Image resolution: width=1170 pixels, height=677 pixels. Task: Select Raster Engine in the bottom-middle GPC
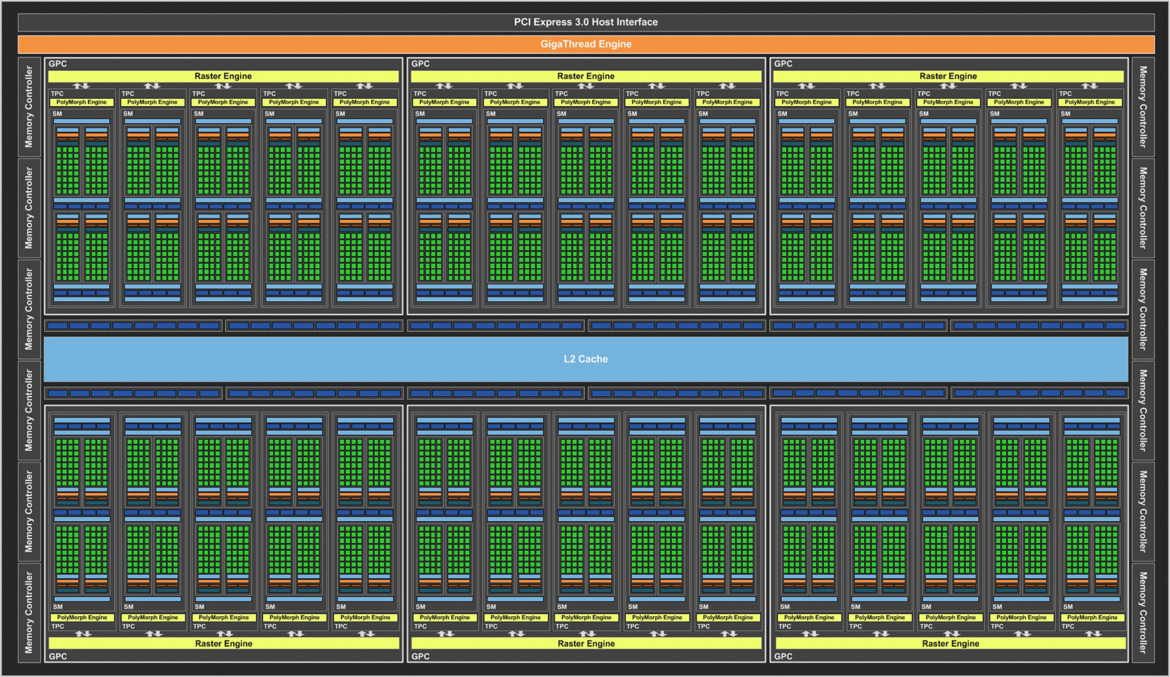point(586,643)
